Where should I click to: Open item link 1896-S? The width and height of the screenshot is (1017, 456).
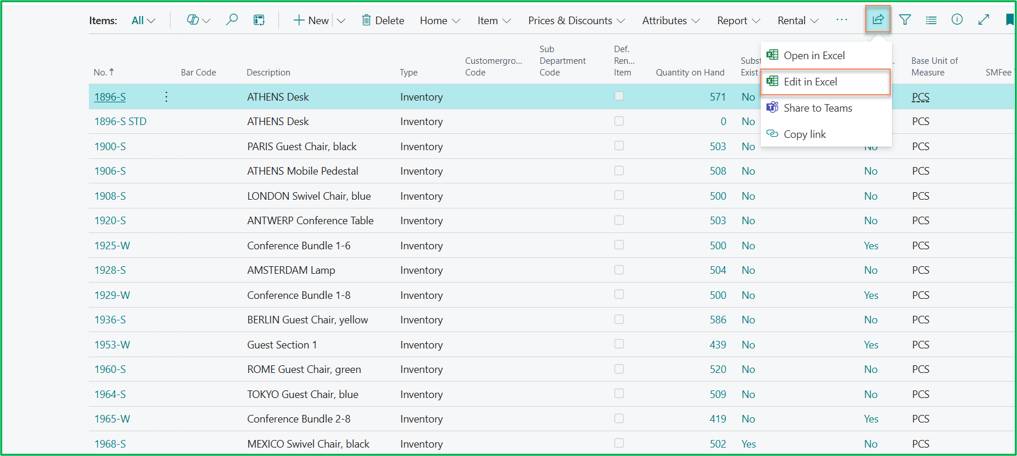[x=110, y=97]
